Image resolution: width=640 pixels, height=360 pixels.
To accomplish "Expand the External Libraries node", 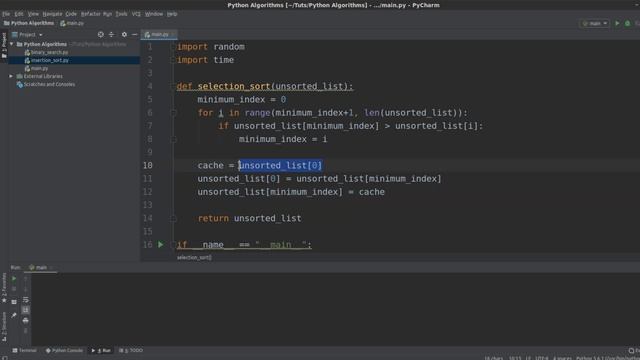I will click(x=11, y=76).
